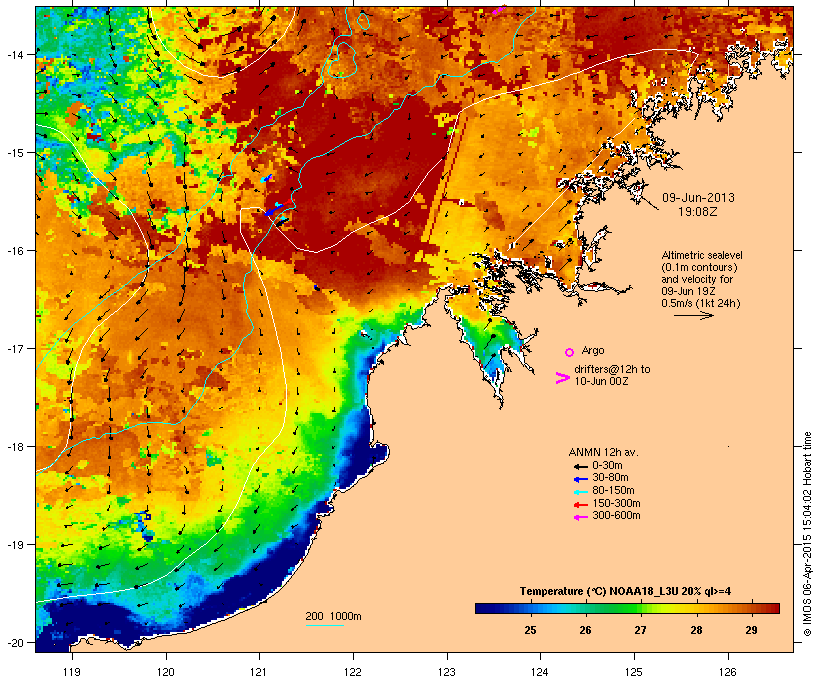Viewport: 820px width, 680px height.
Task: Click the Temperature NOAA18_L3U colorbar title
Action: tap(625, 591)
